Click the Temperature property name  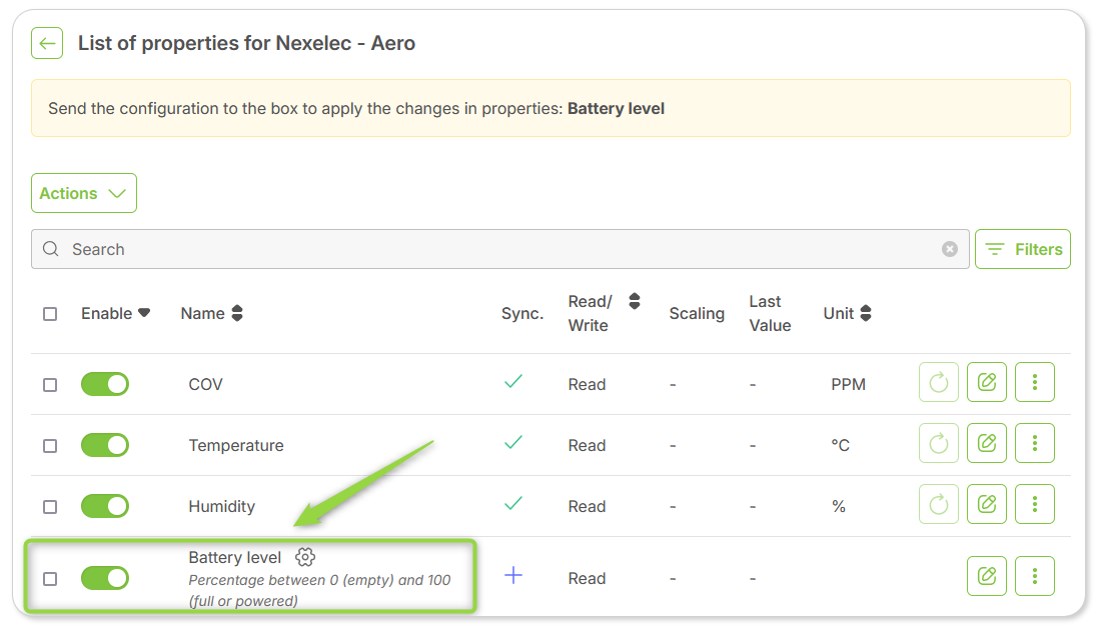pos(236,446)
